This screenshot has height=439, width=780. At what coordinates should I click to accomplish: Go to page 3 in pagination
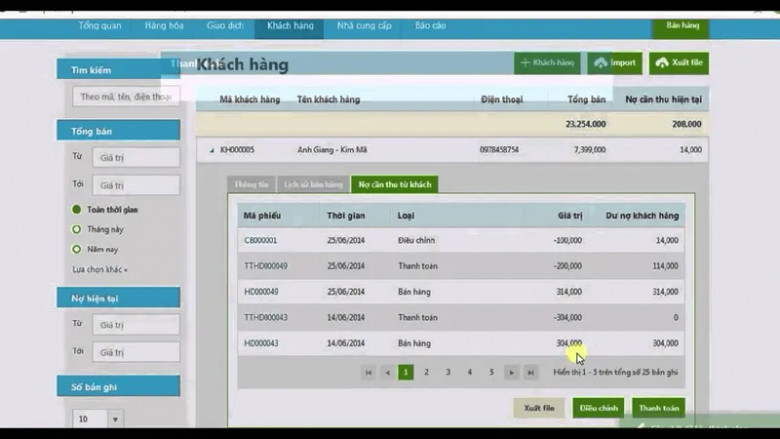pyautogui.click(x=448, y=372)
